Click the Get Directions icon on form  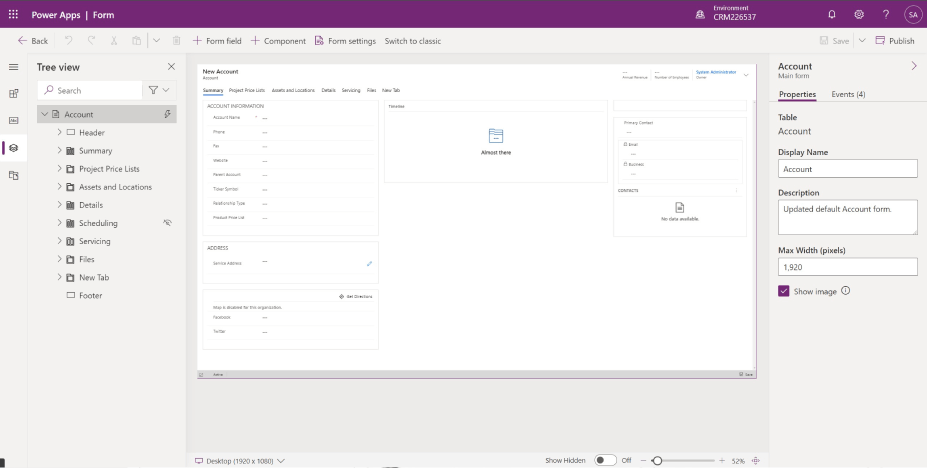(x=341, y=296)
